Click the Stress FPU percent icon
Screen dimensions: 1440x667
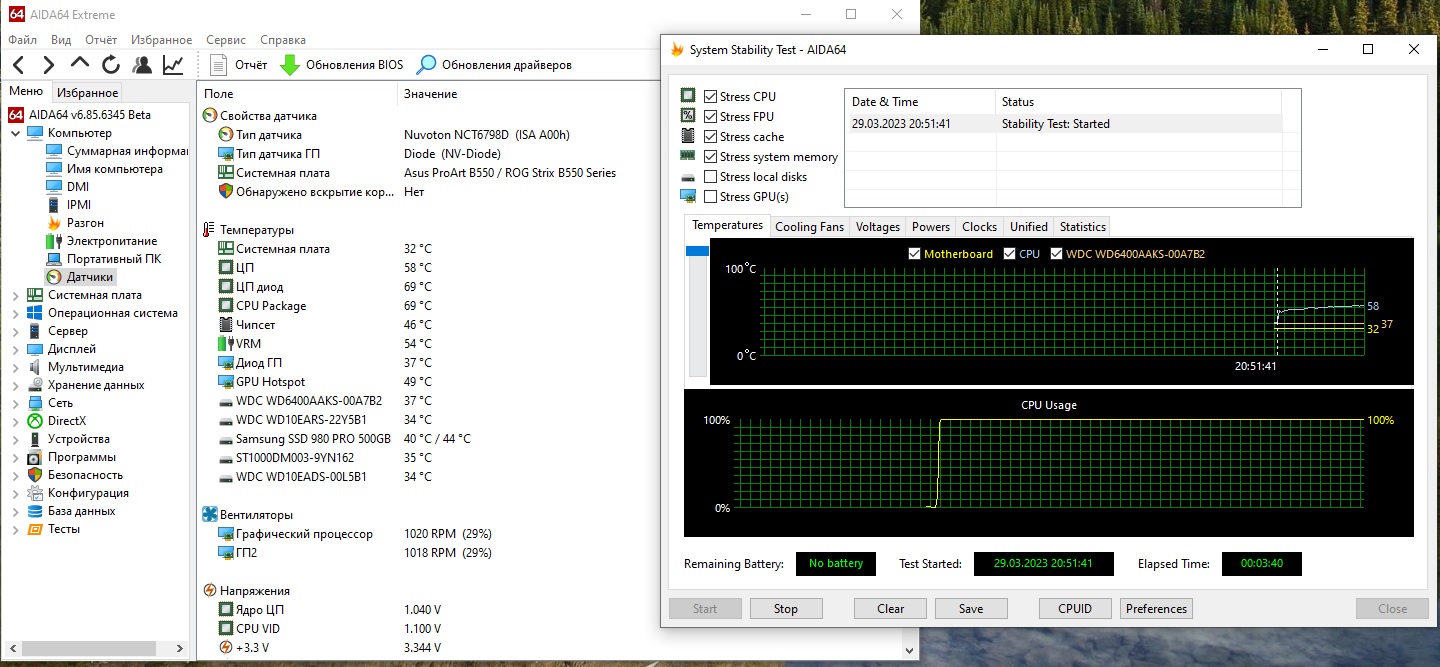pyautogui.click(x=688, y=116)
